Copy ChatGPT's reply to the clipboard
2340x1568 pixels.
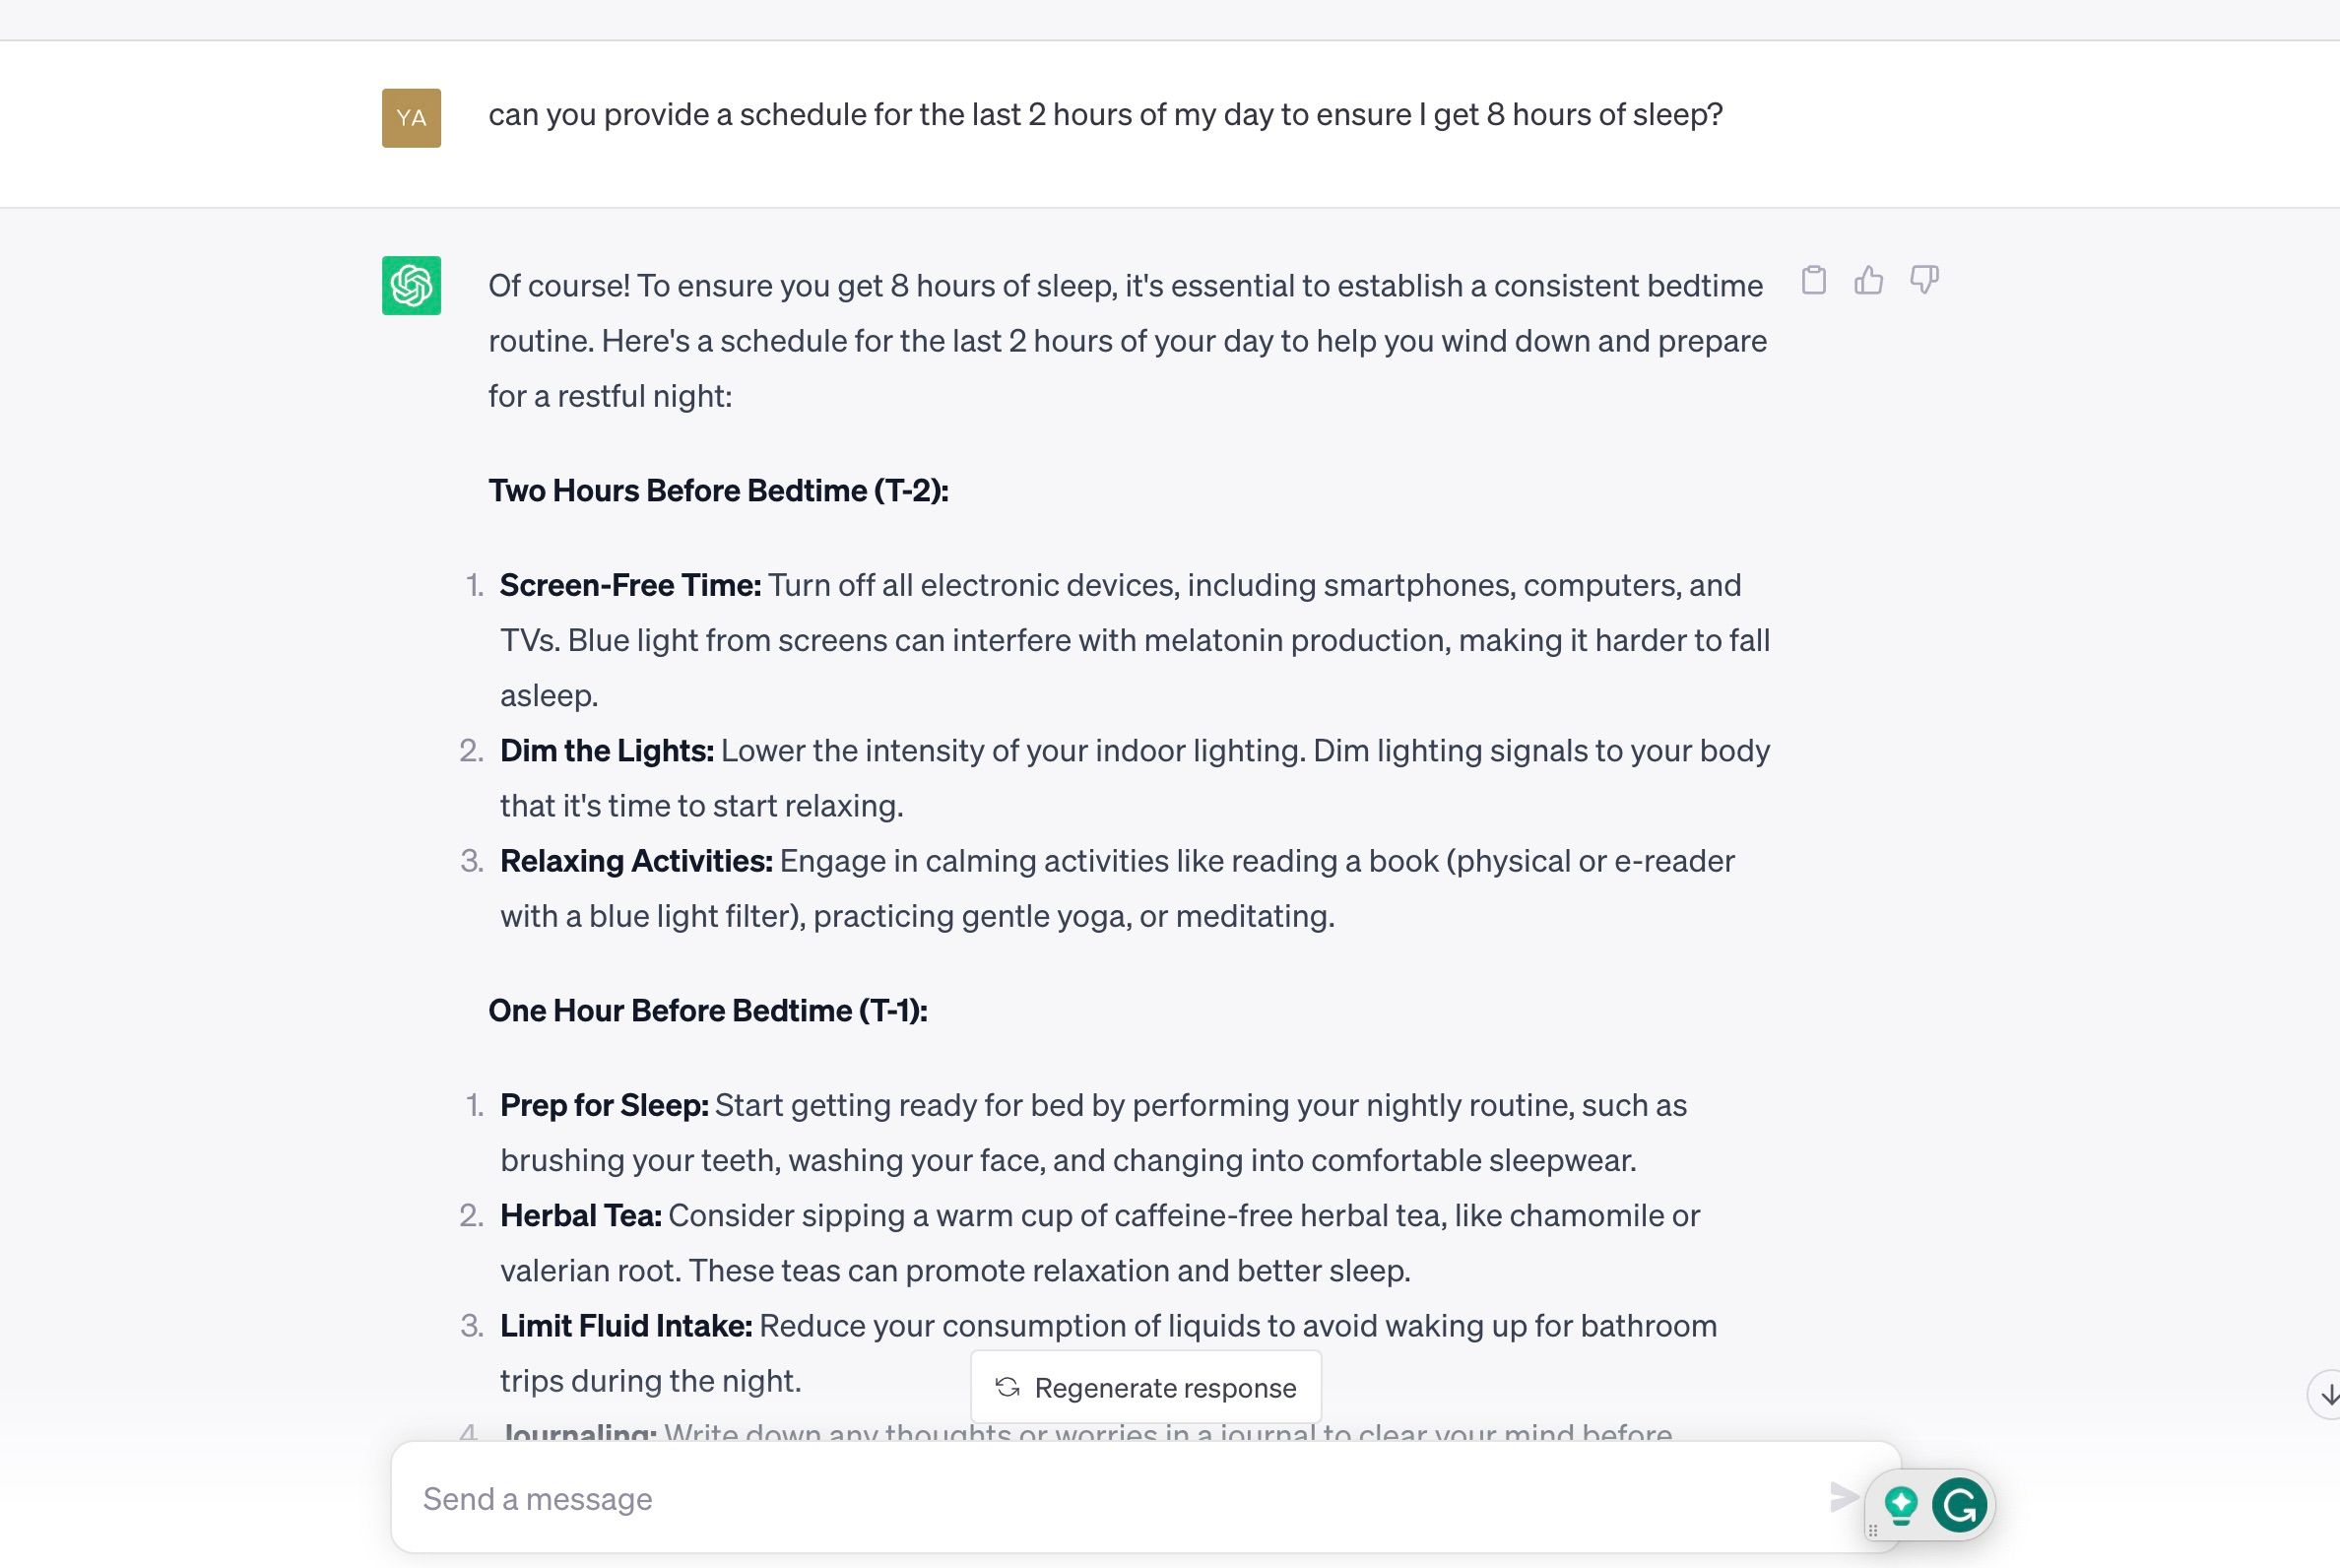click(x=1815, y=281)
